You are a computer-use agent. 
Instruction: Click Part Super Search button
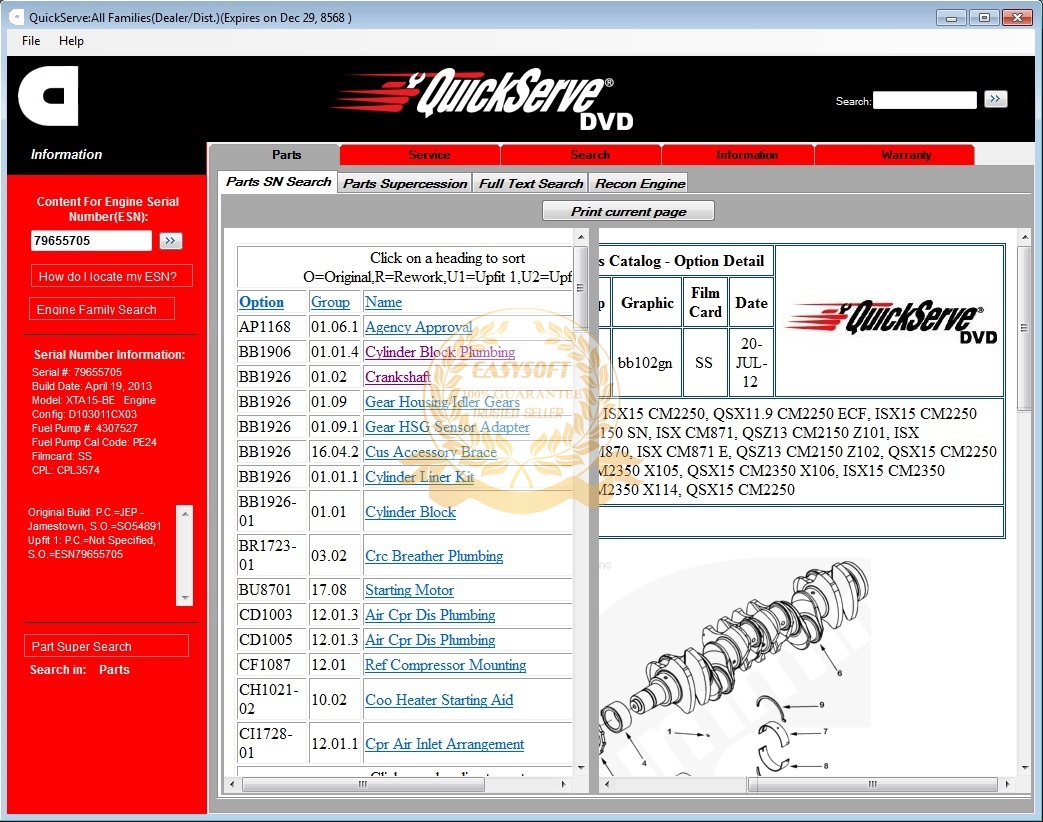point(106,646)
